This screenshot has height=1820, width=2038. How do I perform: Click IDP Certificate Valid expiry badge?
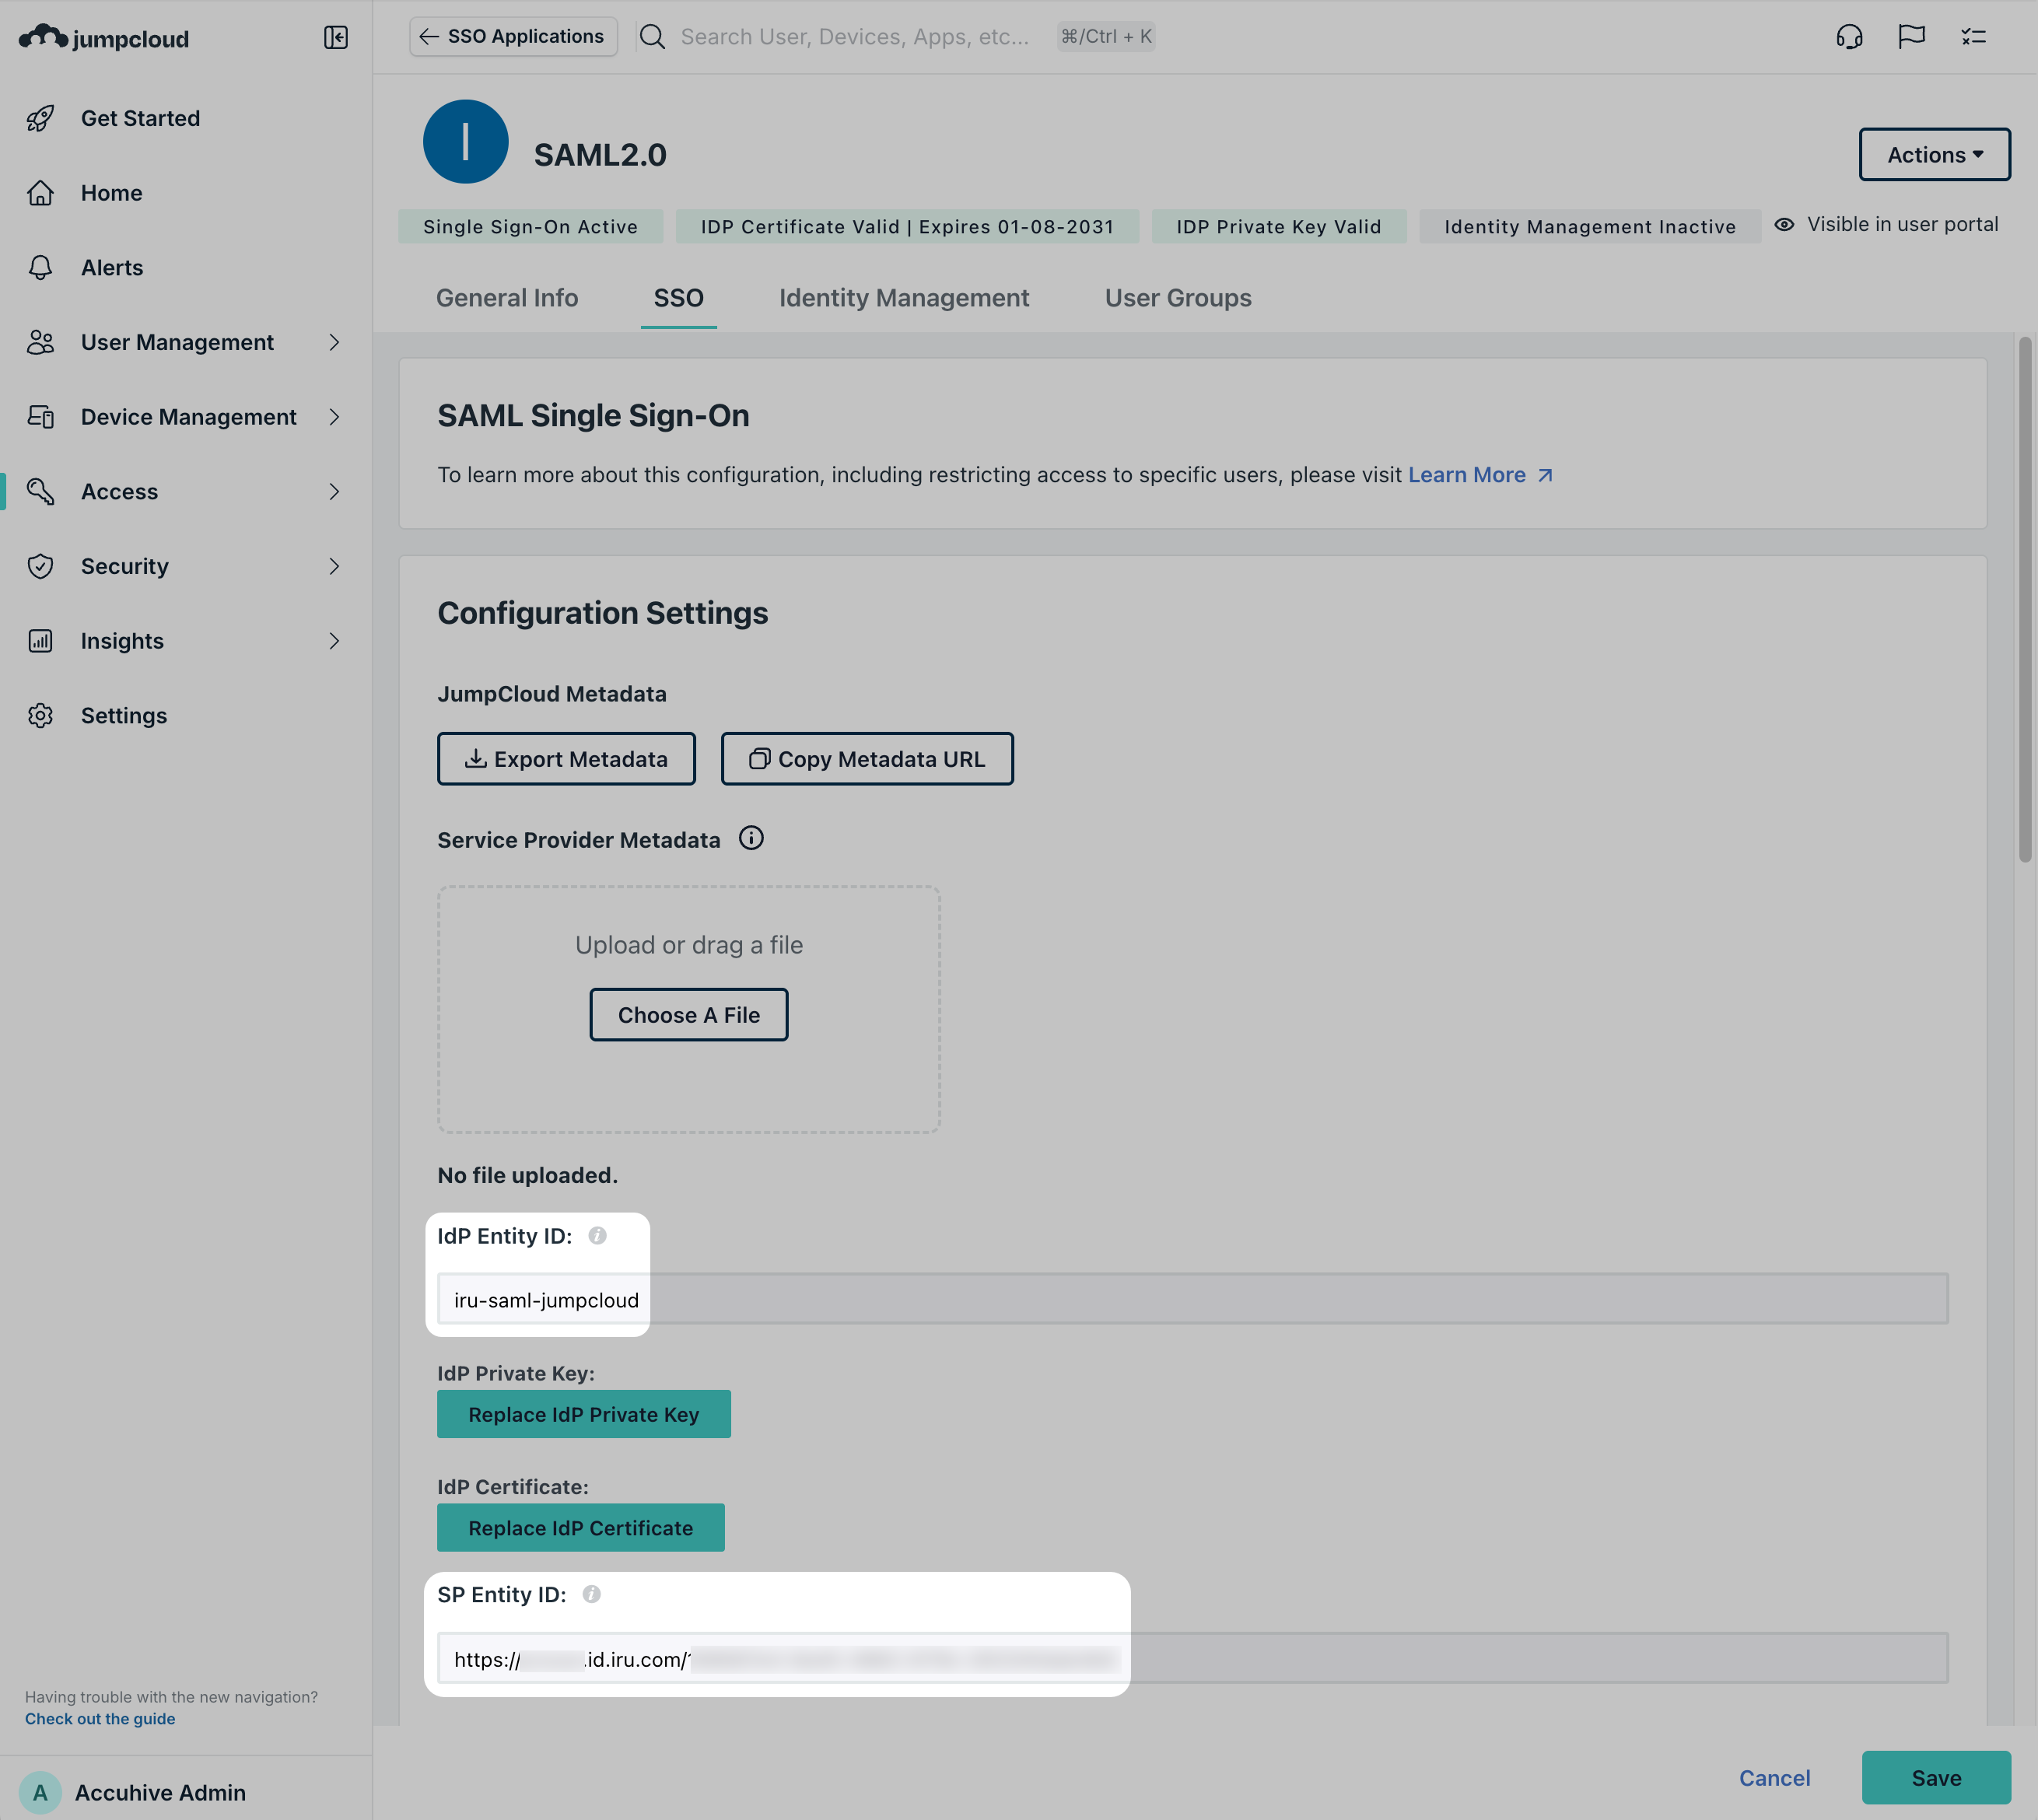coord(907,227)
